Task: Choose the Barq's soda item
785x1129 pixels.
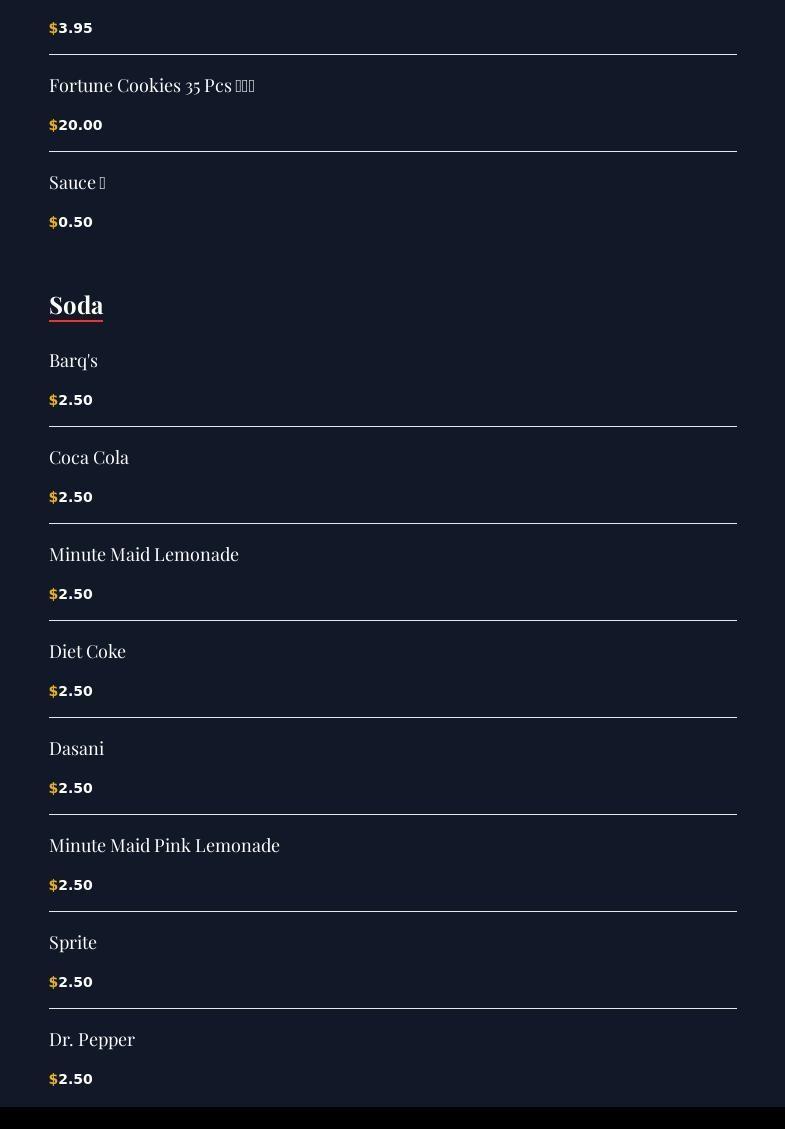Action: click(x=73, y=361)
